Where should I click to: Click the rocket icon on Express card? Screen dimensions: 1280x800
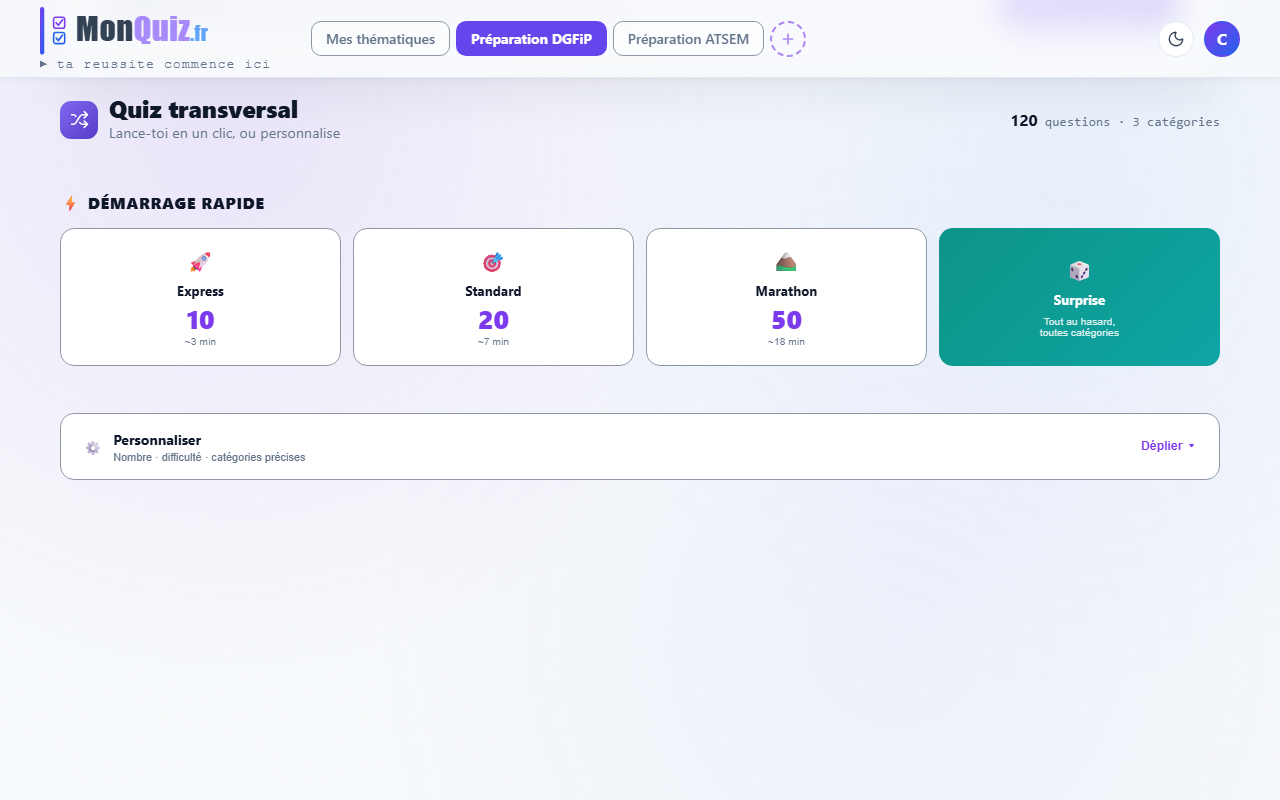[200, 262]
